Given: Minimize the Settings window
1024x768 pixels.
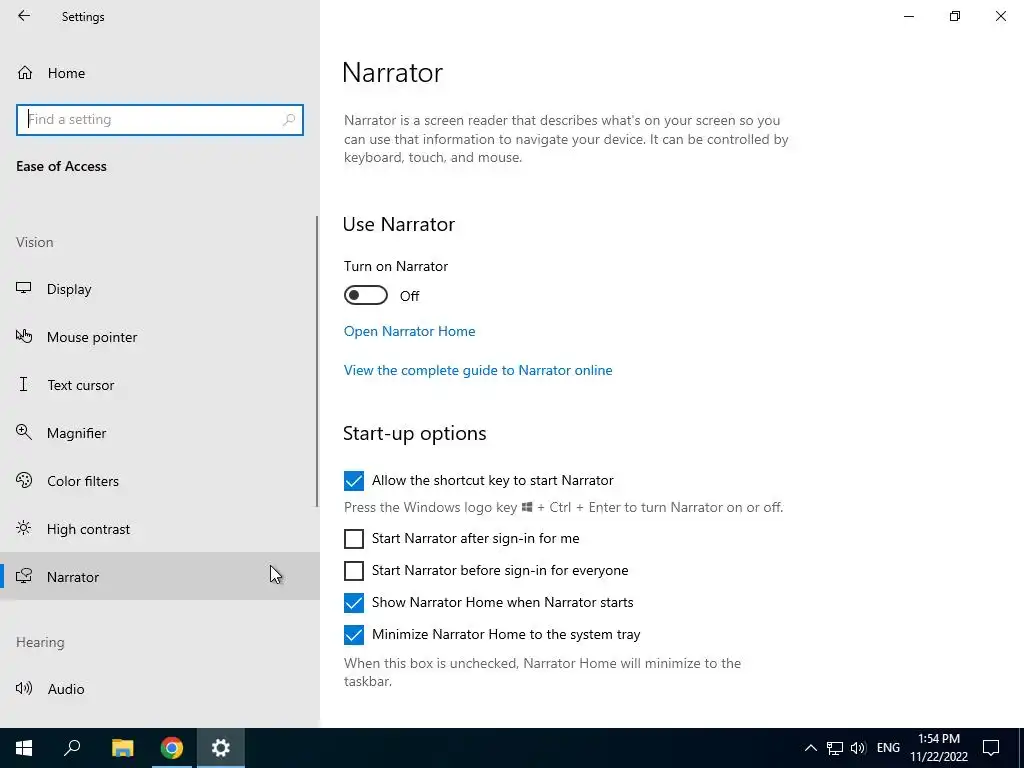Looking at the screenshot, I should click(x=909, y=16).
